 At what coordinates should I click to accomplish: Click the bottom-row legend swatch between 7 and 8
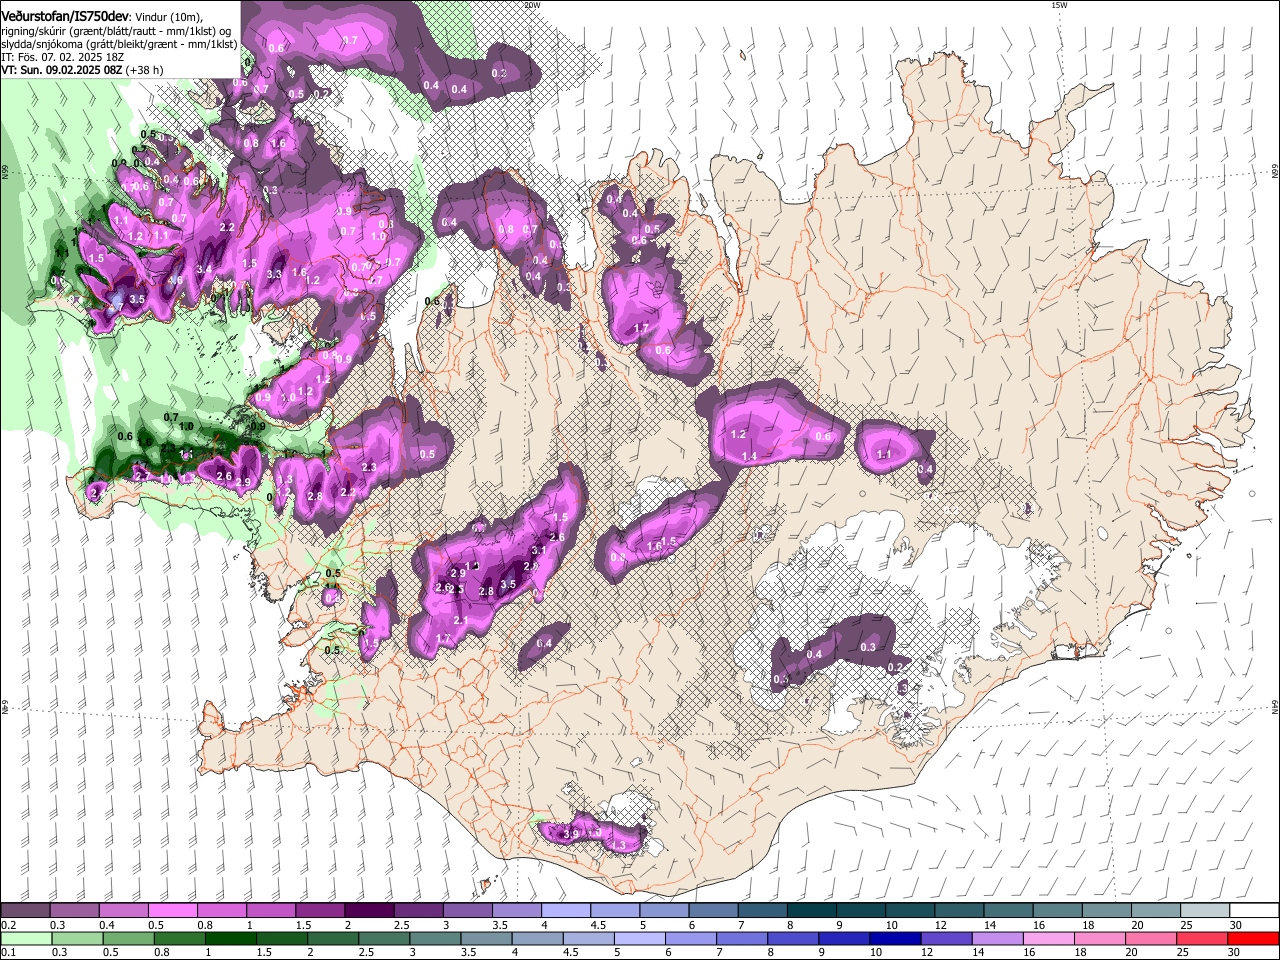742,938
